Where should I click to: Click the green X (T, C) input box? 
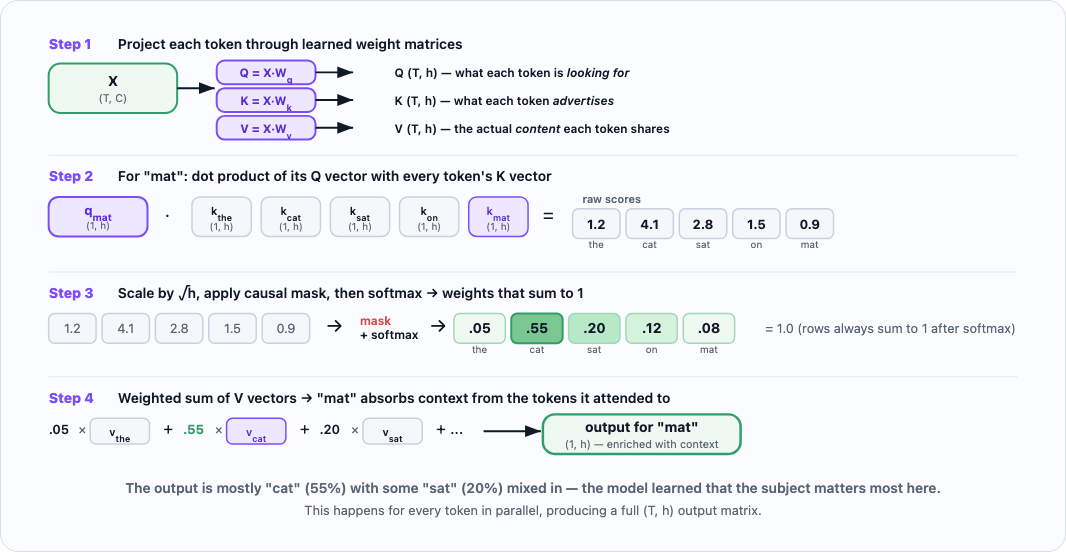click(x=113, y=87)
